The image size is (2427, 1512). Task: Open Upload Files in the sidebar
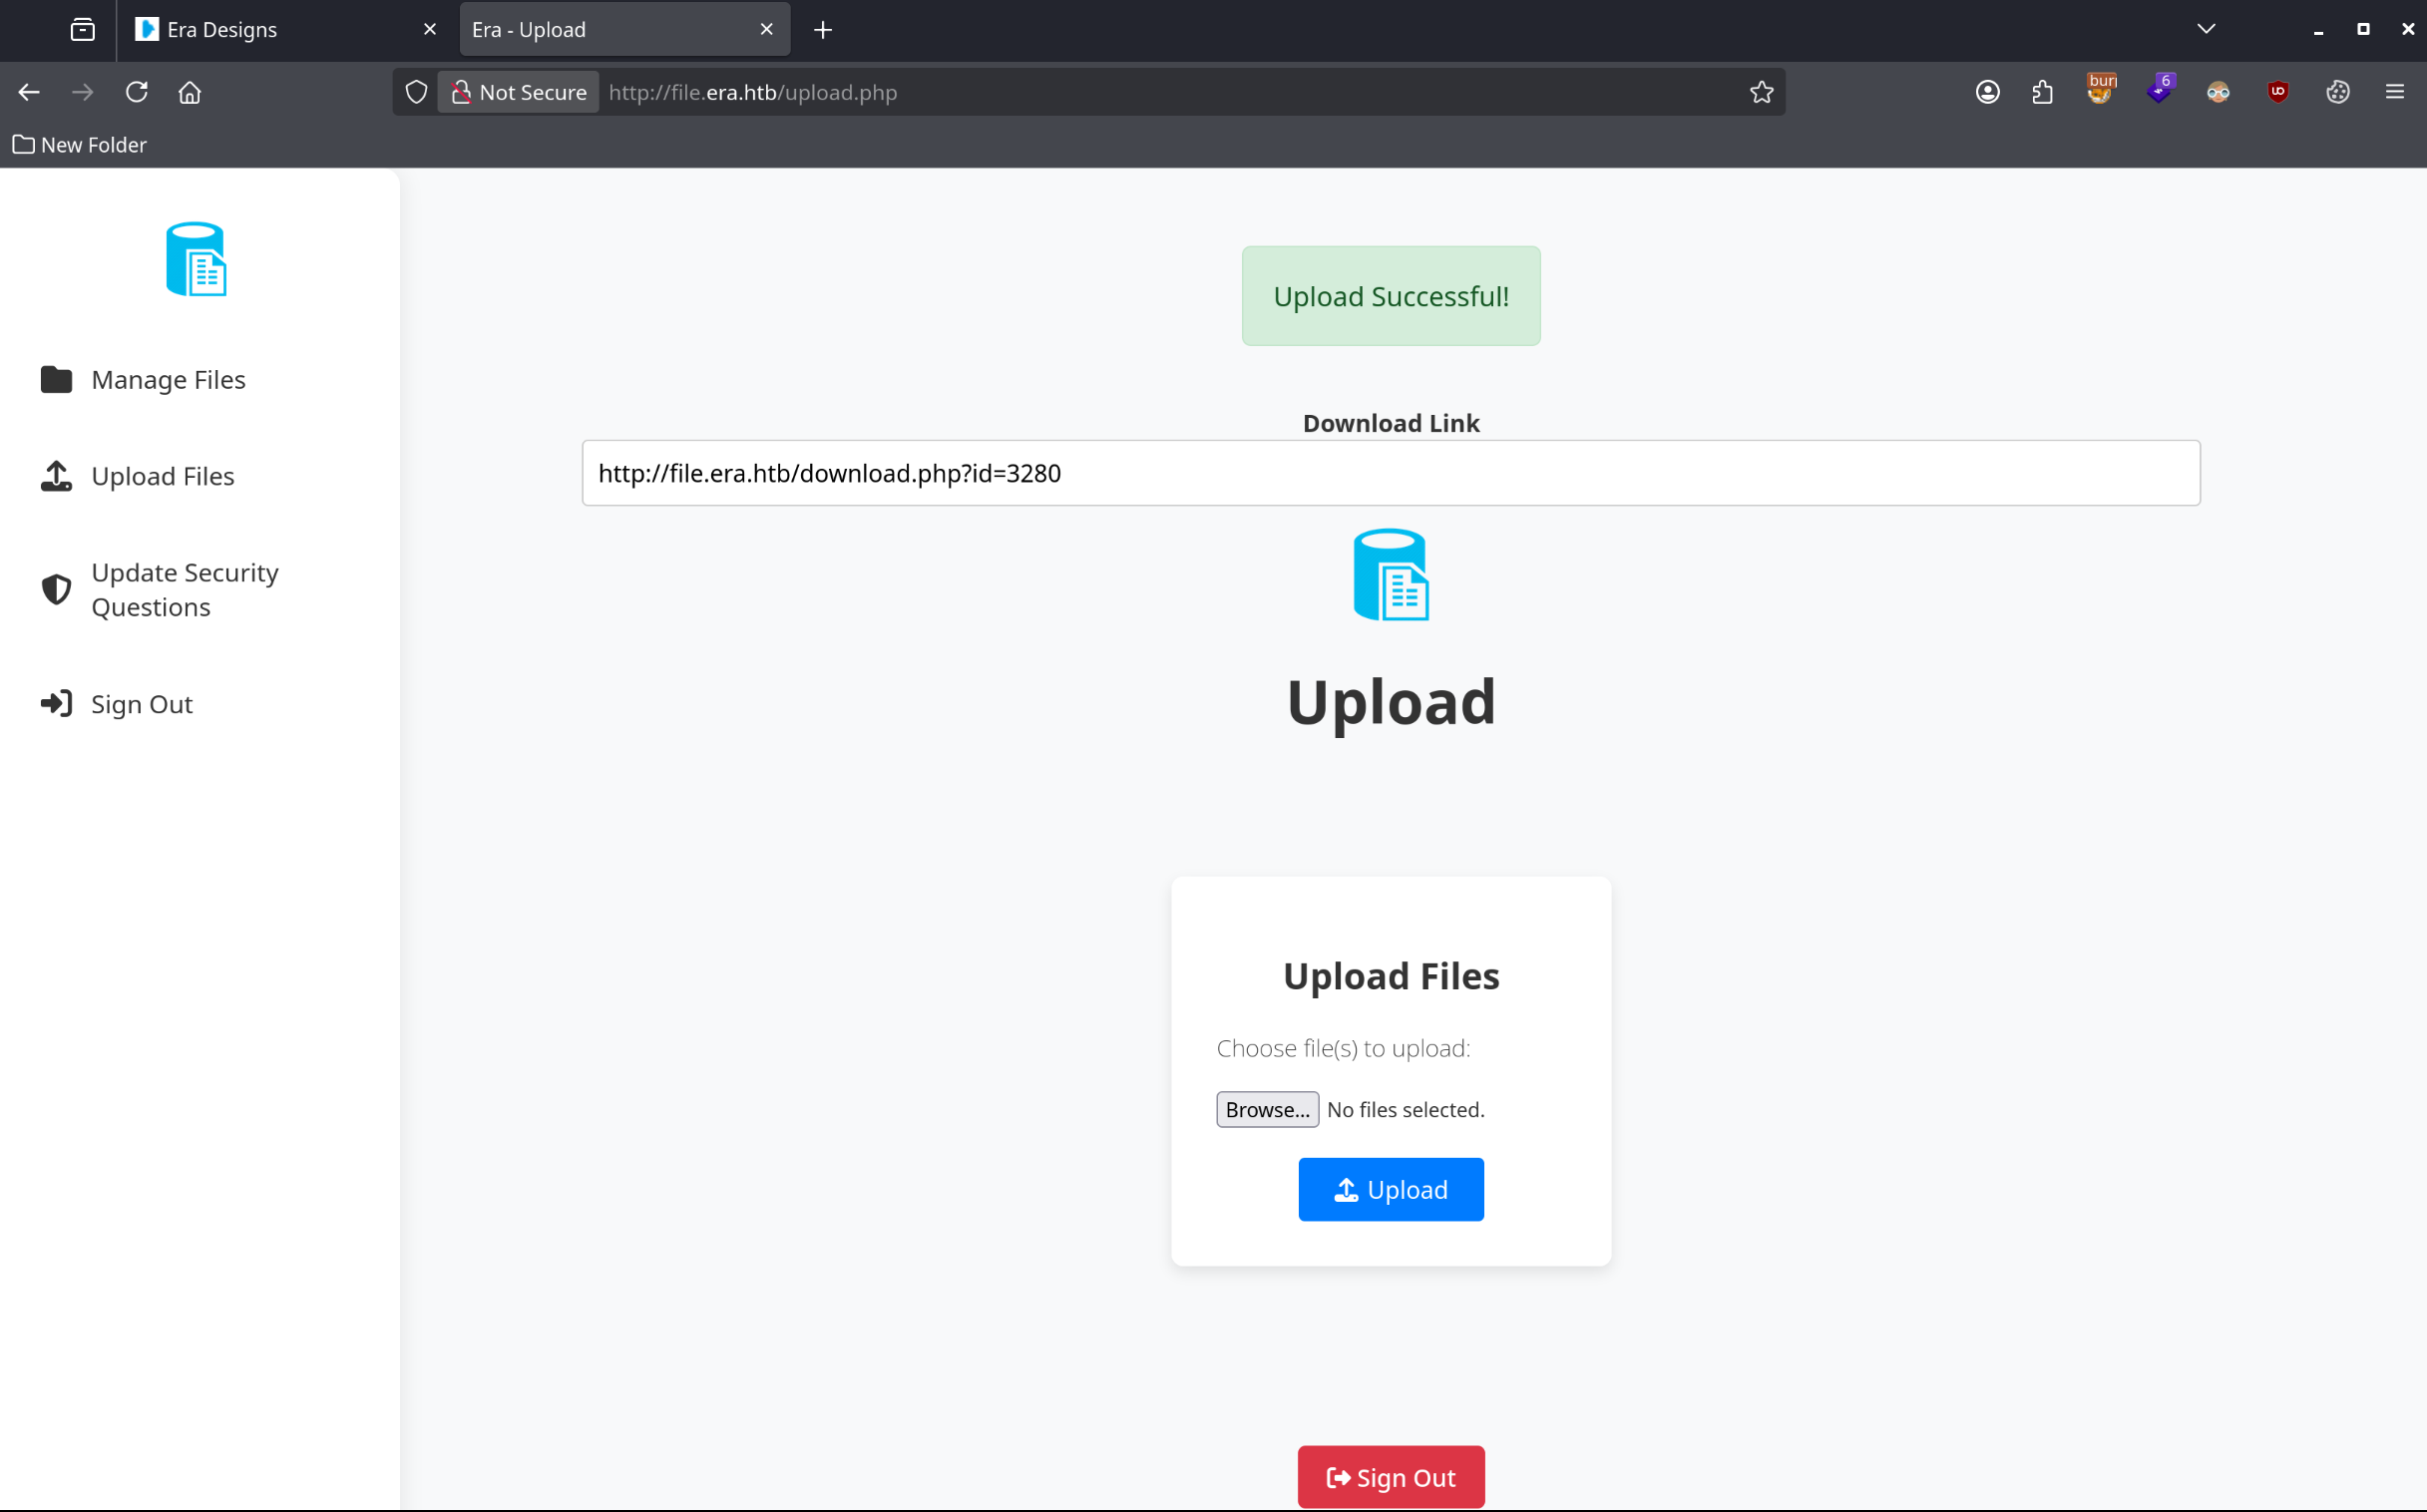click(137, 476)
